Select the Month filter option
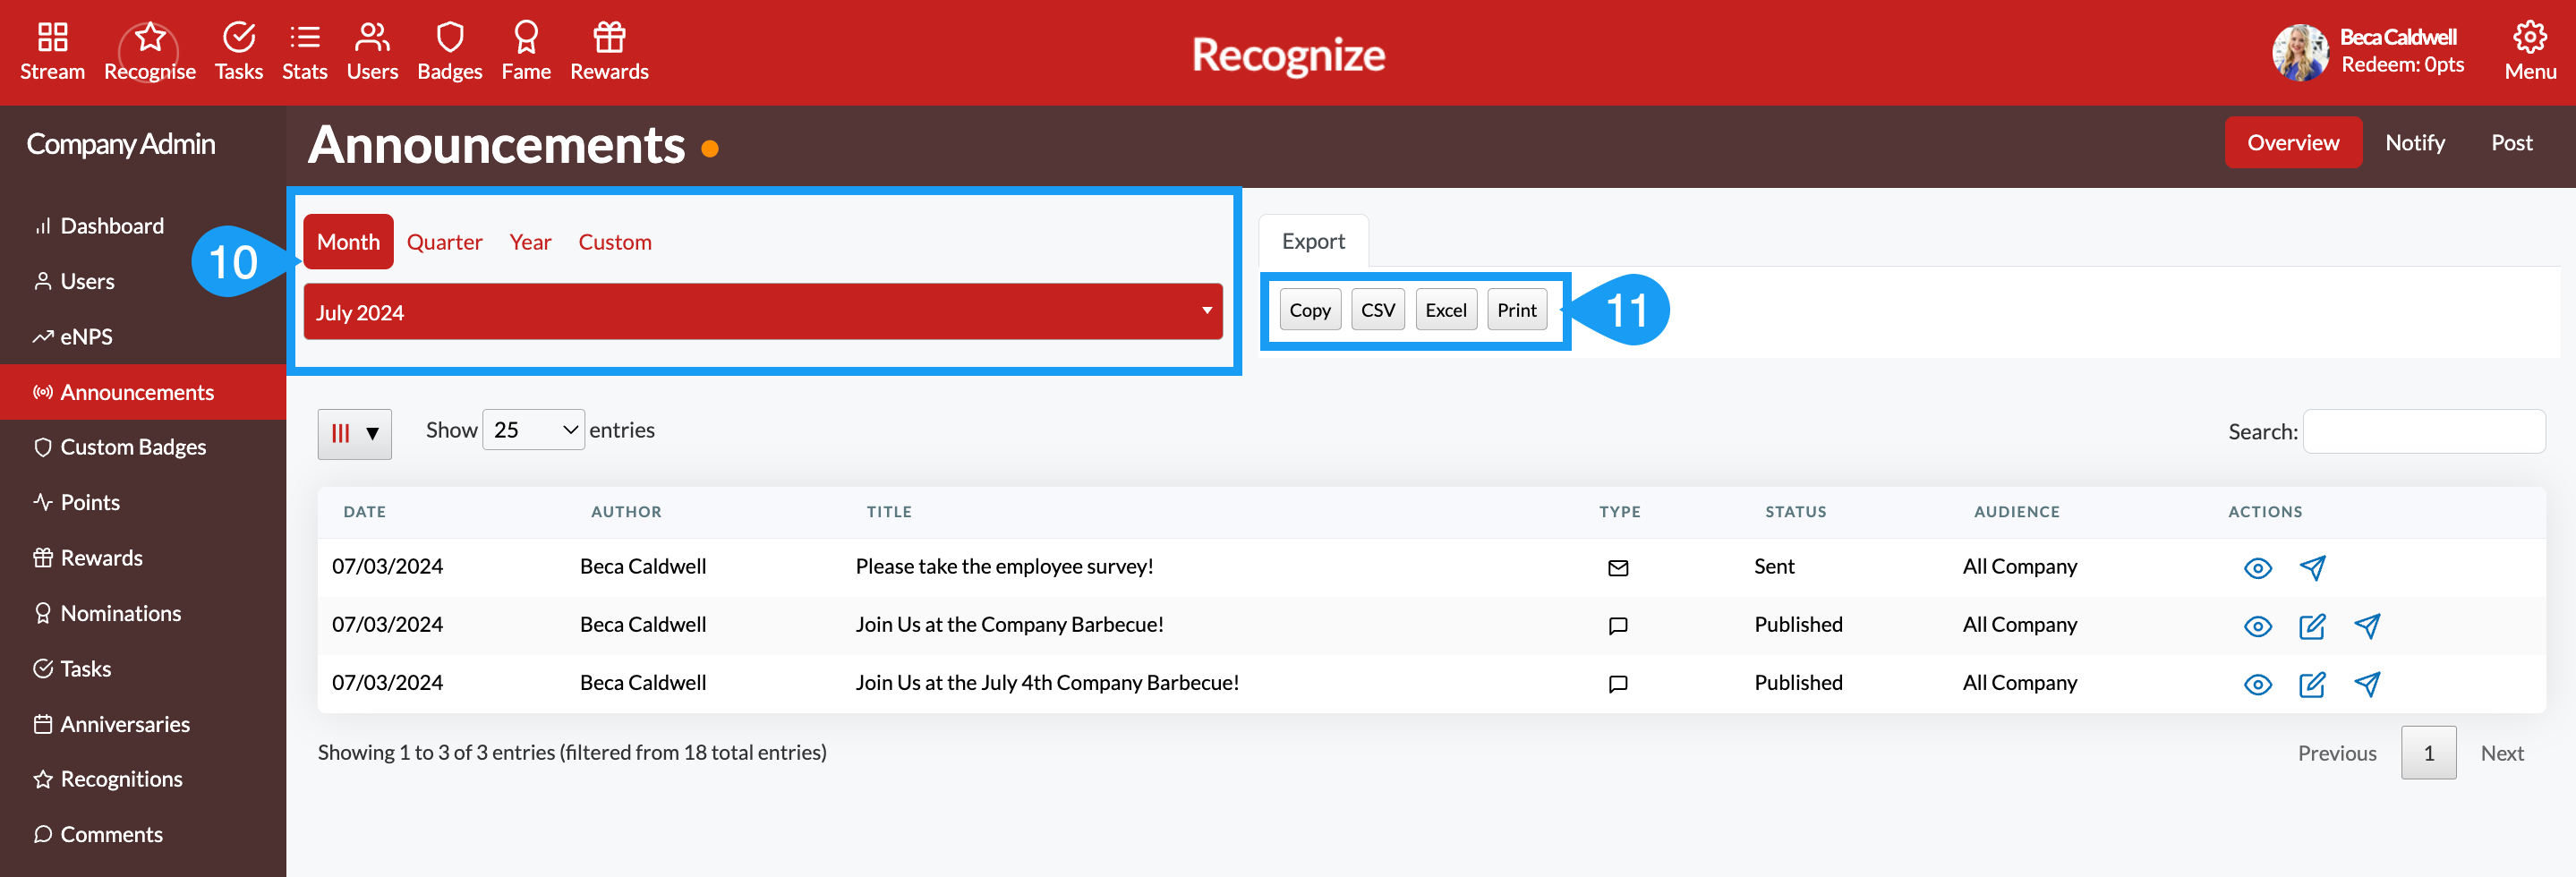The image size is (2576, 877). [348, 241]
